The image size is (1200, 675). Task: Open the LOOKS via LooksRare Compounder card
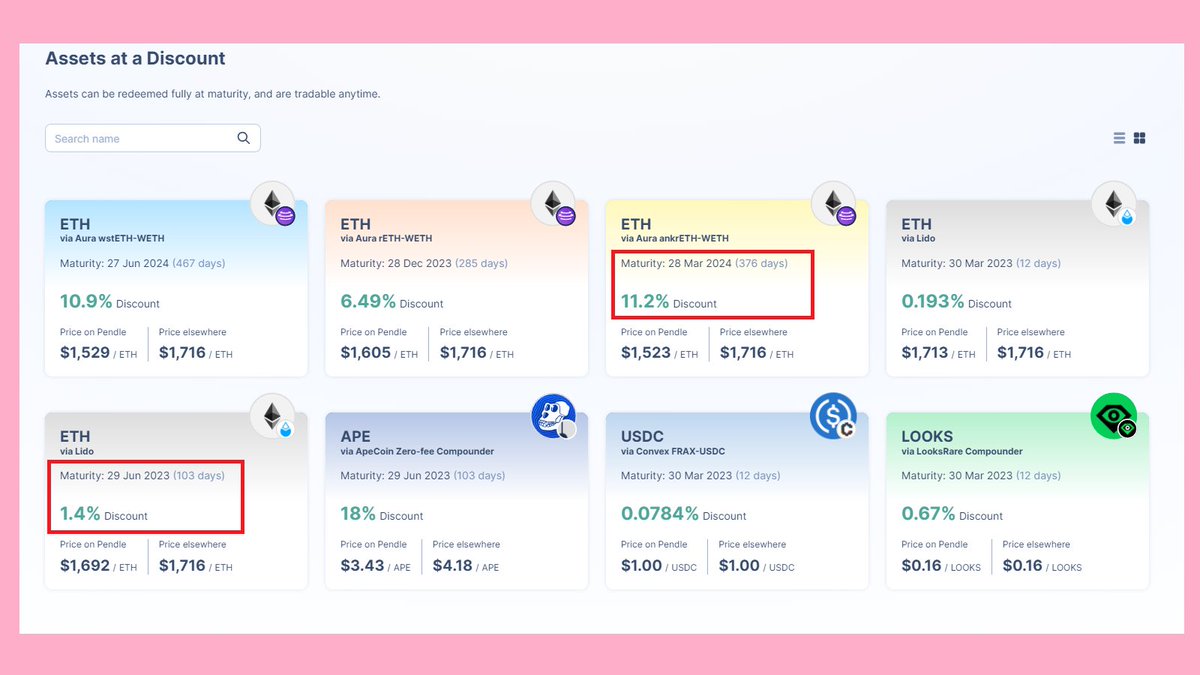[x=1017, y=501]
